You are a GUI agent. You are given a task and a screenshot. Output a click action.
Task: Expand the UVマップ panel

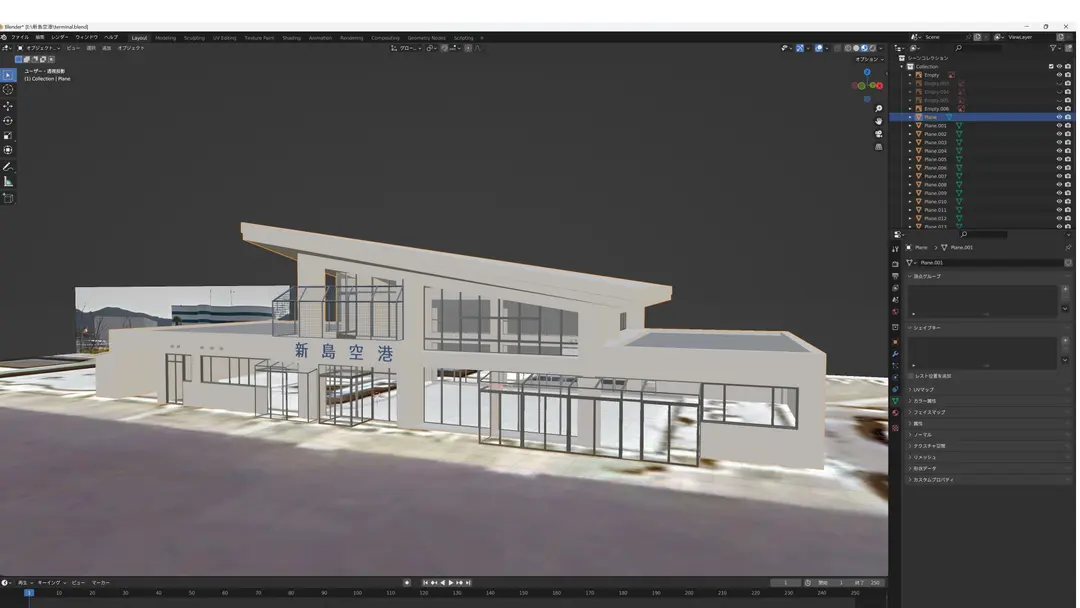tap(988, 390)
